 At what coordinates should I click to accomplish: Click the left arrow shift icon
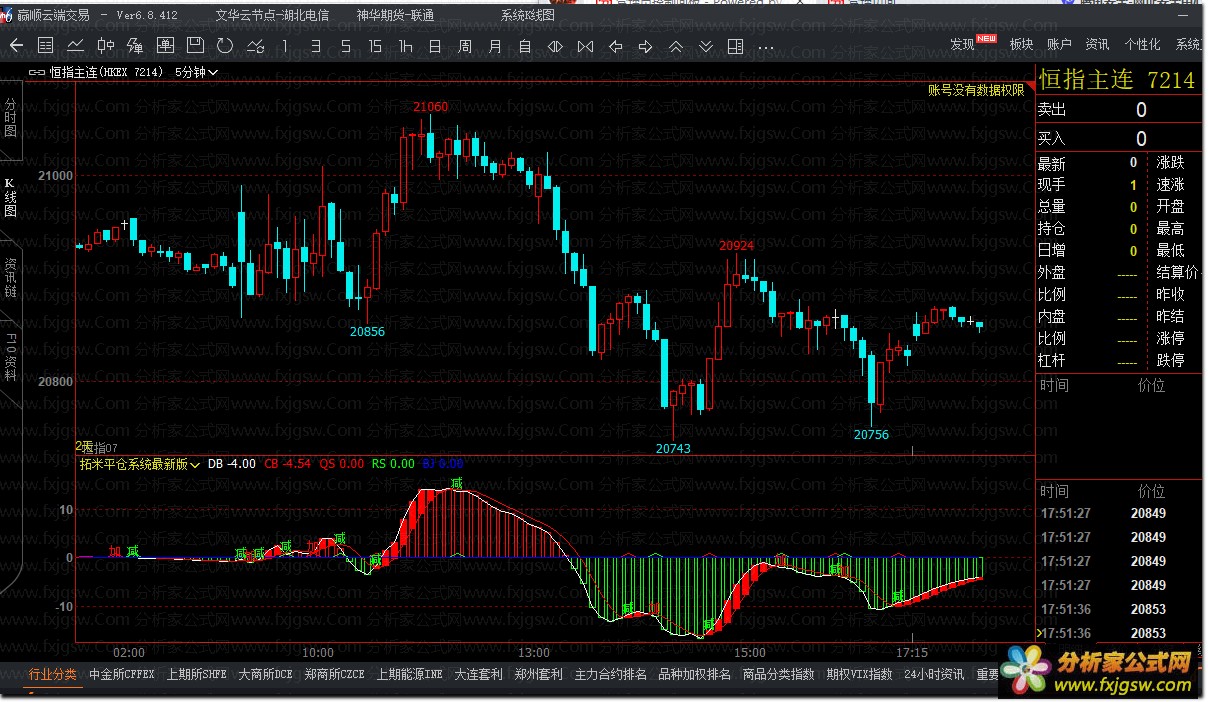(616, 46)
